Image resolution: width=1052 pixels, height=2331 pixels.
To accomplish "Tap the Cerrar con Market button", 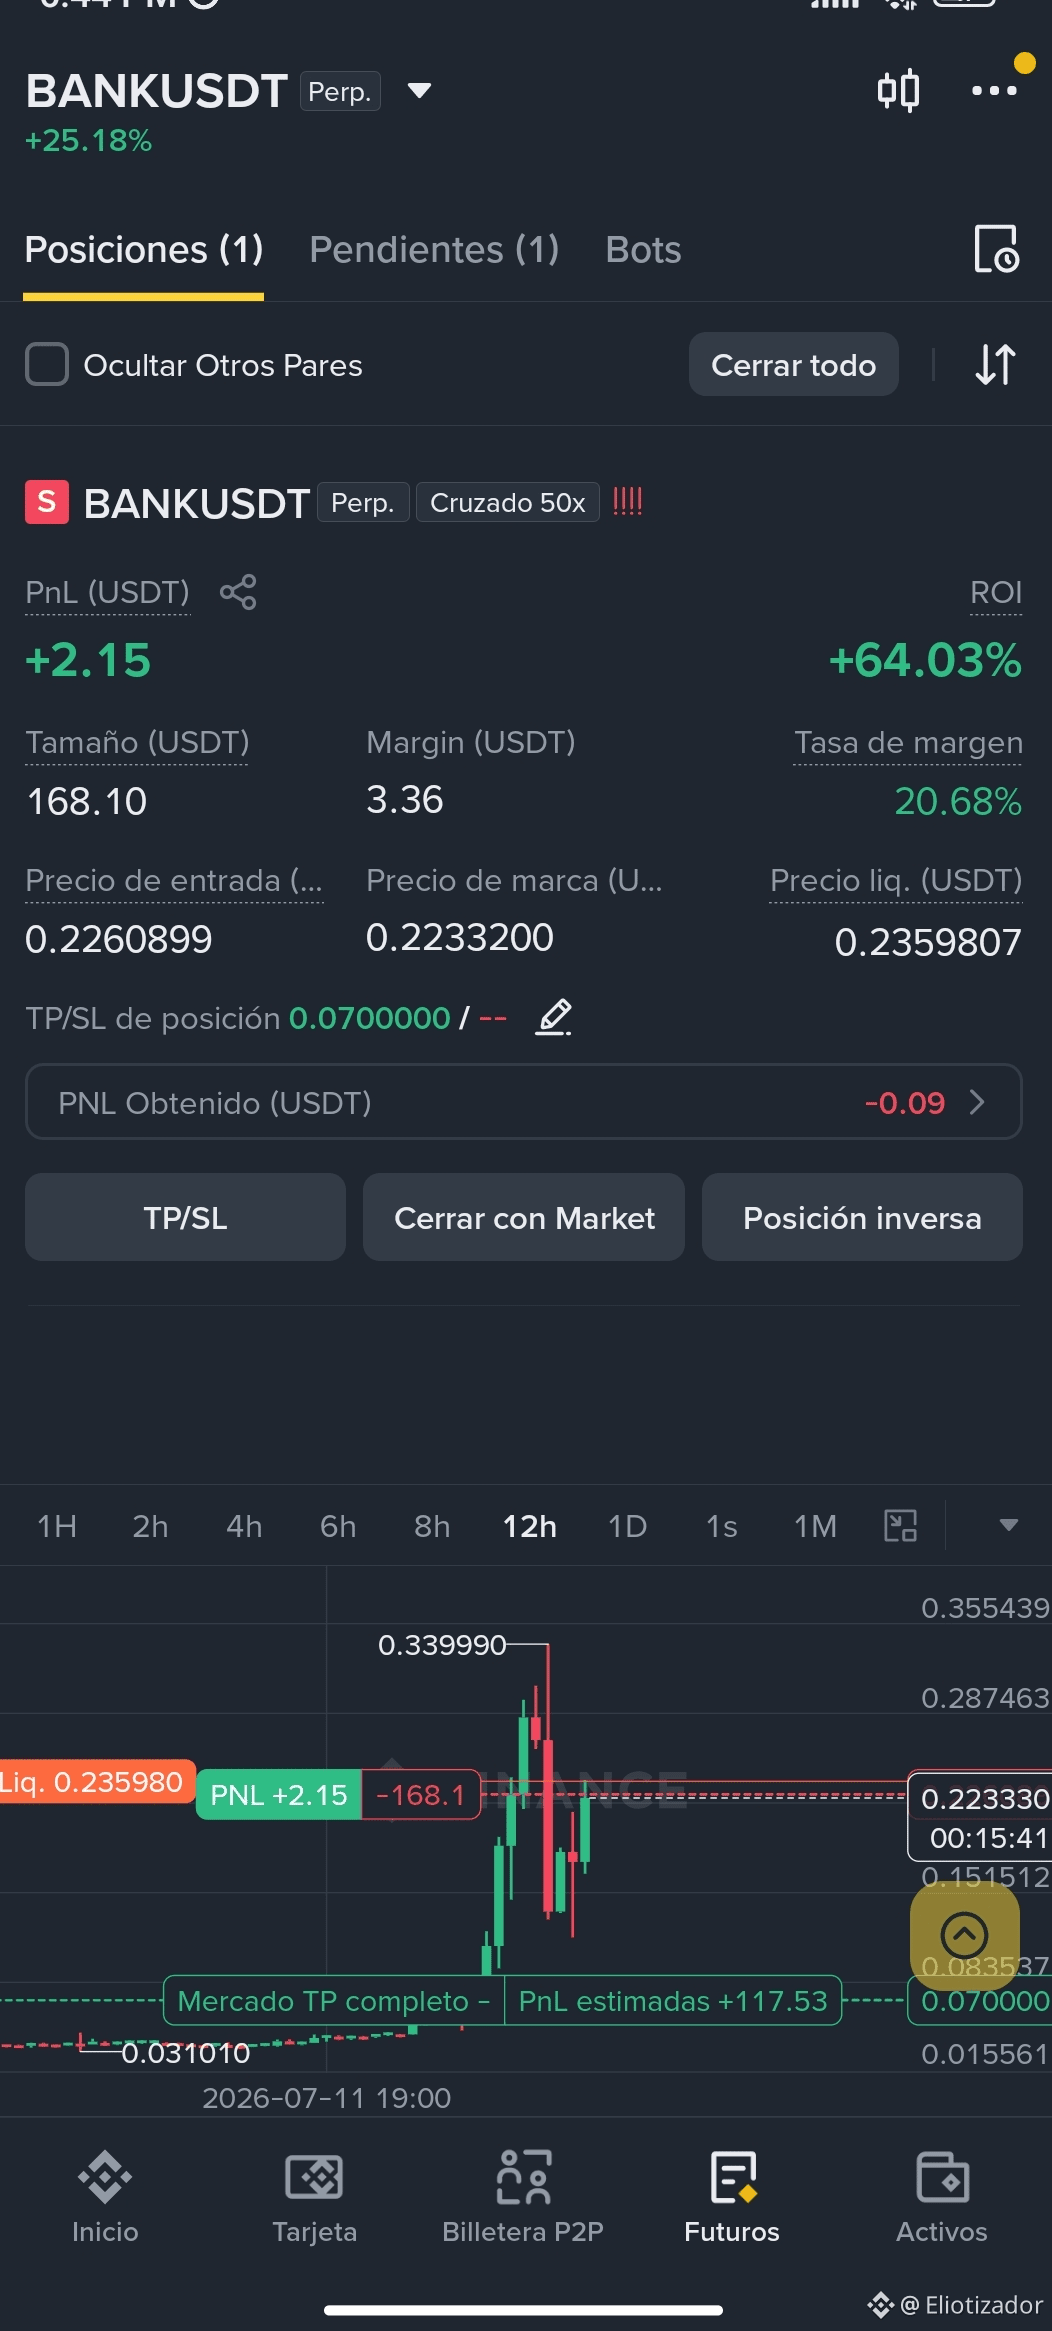I will tap(524, 1218).
